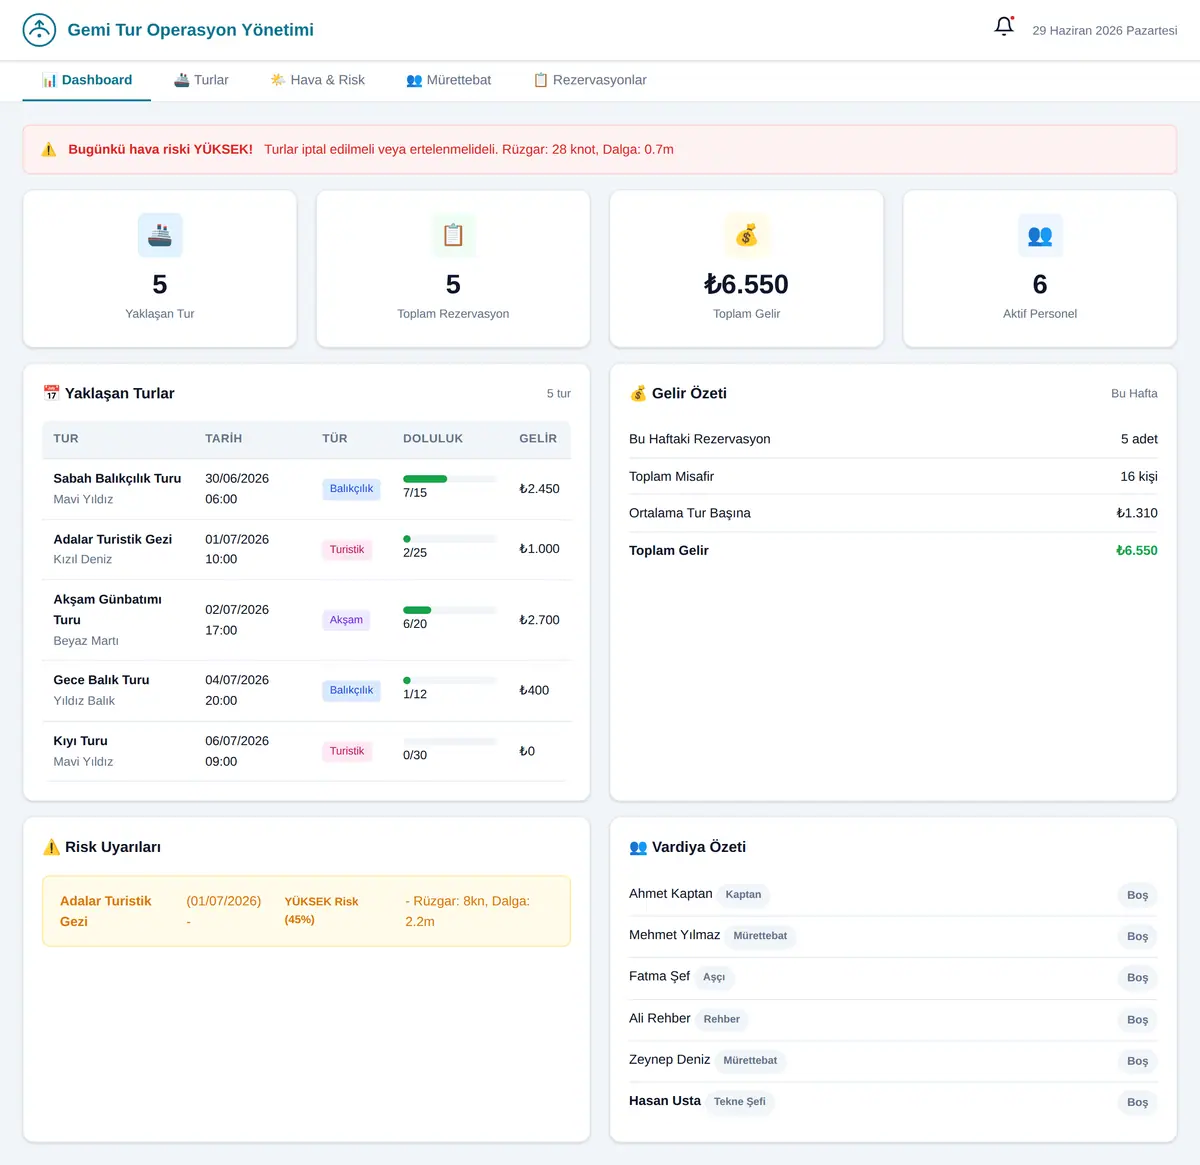
Task: Click the Balıkçılık tag for Gece Balık Turu
Action: click(351, 690)
